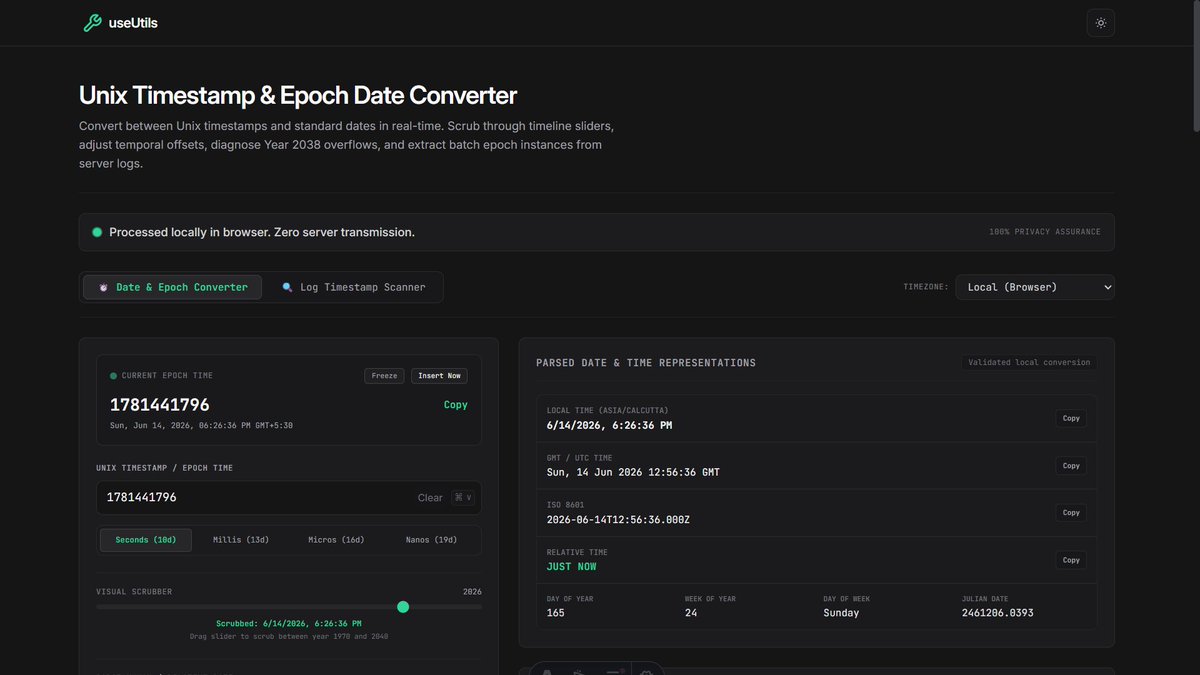Copy the ISO 8601 value
Screen dimensions: 1200x675
(x=1071, y=512)
